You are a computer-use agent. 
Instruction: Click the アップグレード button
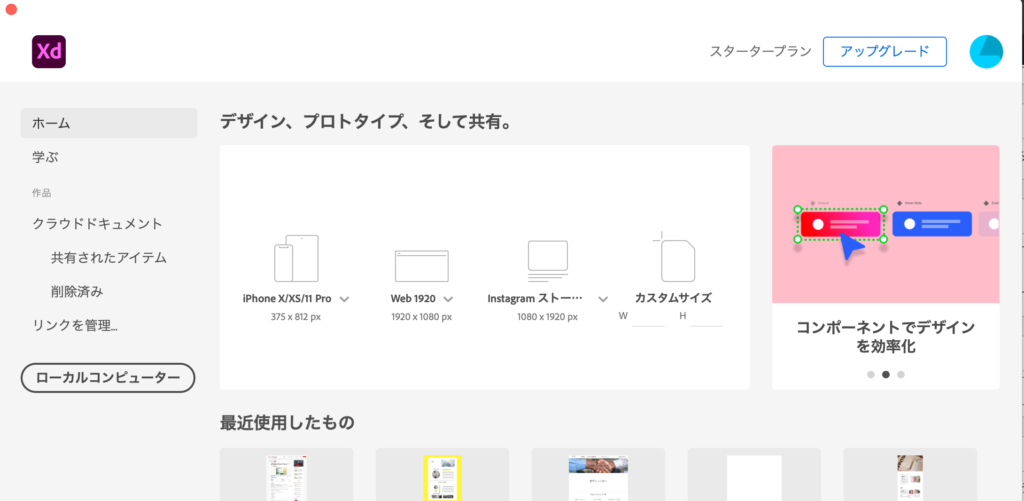(x=884, y=52)
